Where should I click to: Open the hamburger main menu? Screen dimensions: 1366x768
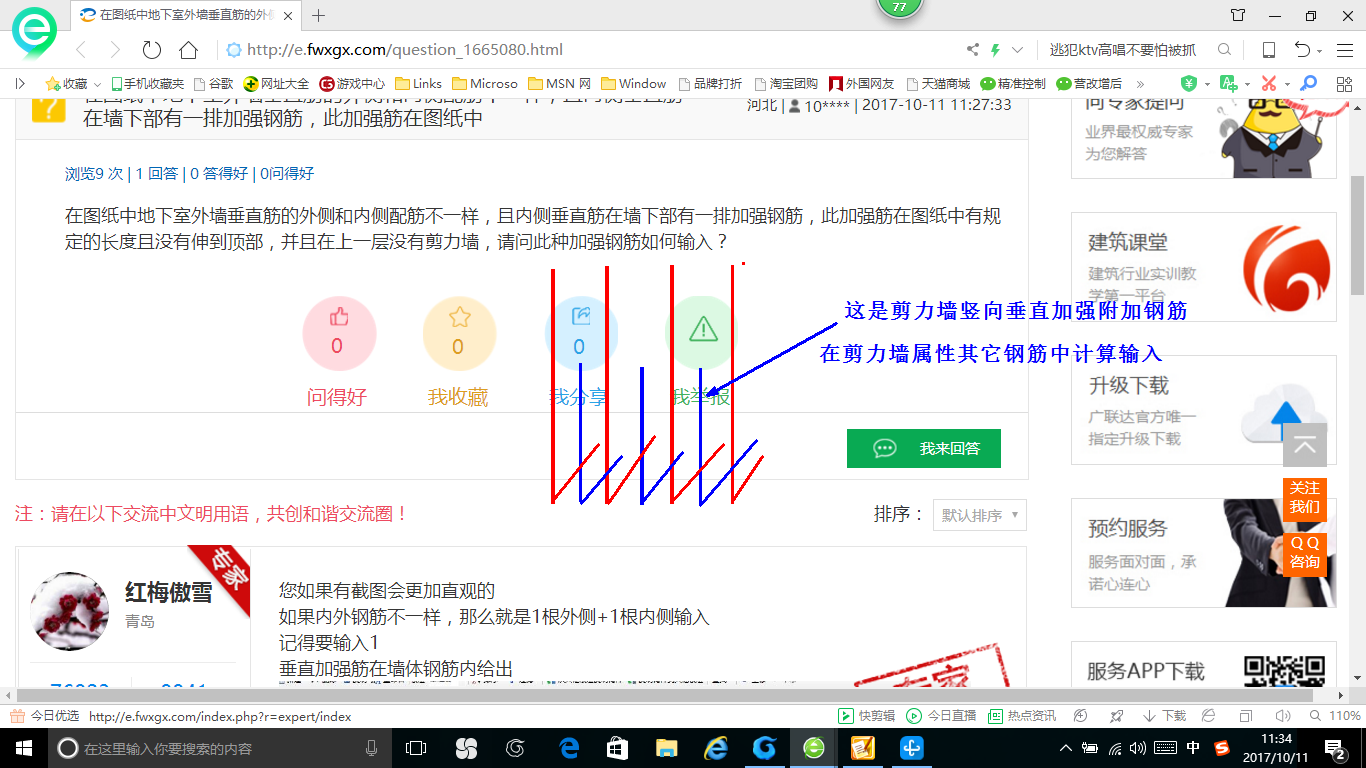point(1343,50)
